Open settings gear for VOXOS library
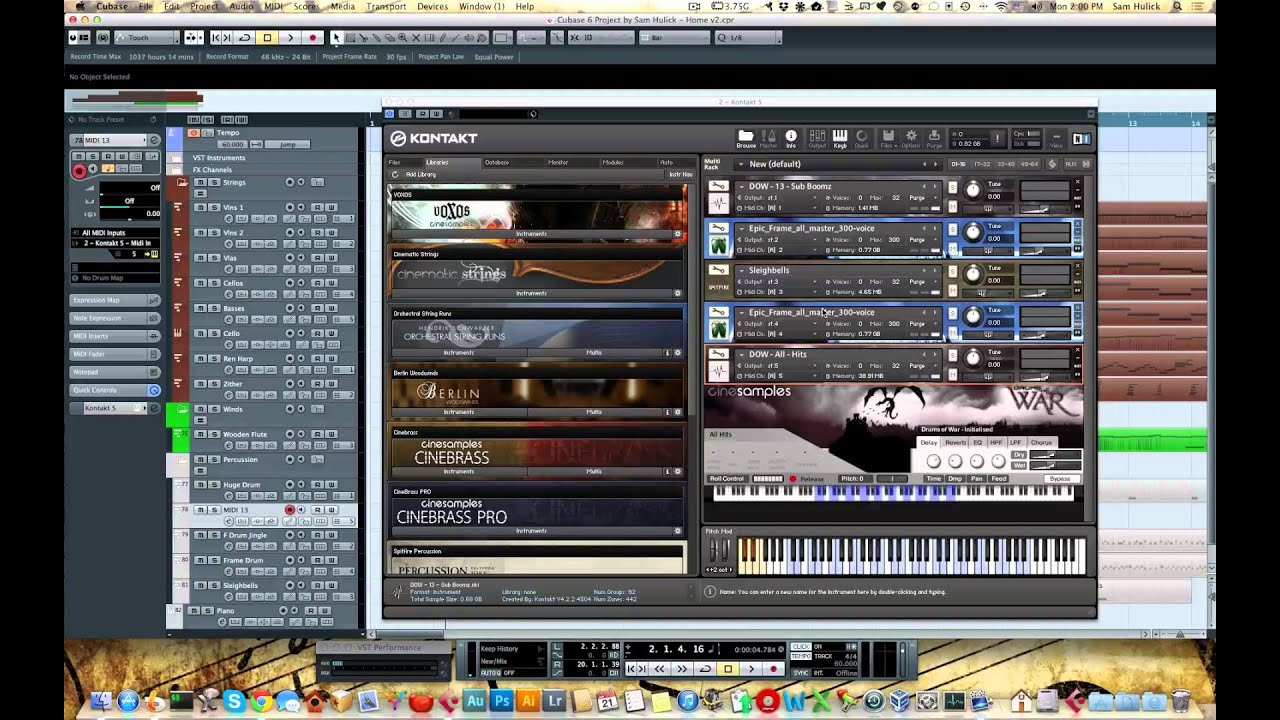 tap(677, 234)
